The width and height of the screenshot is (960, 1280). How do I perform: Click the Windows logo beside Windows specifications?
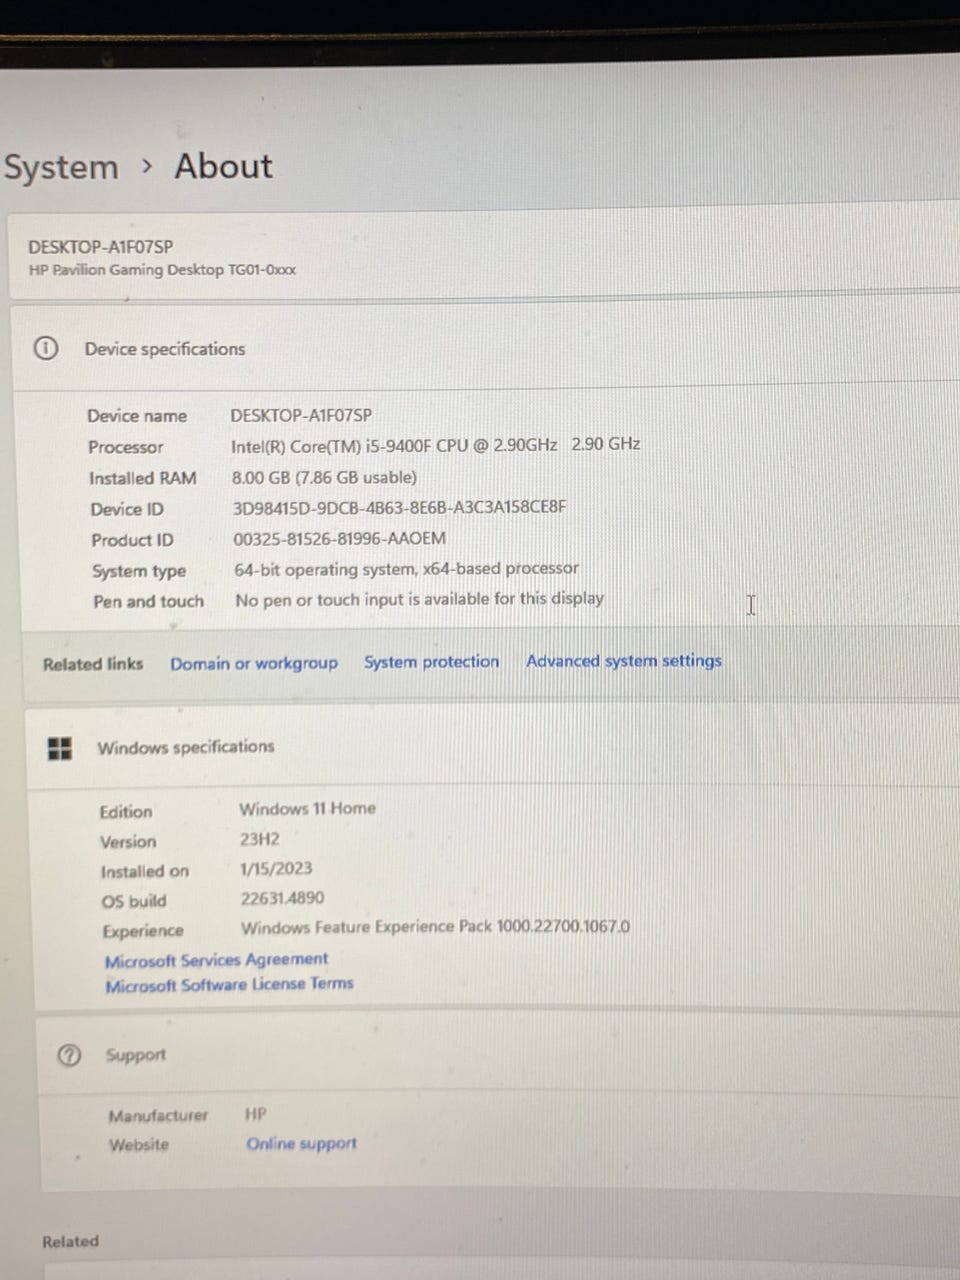60,747
